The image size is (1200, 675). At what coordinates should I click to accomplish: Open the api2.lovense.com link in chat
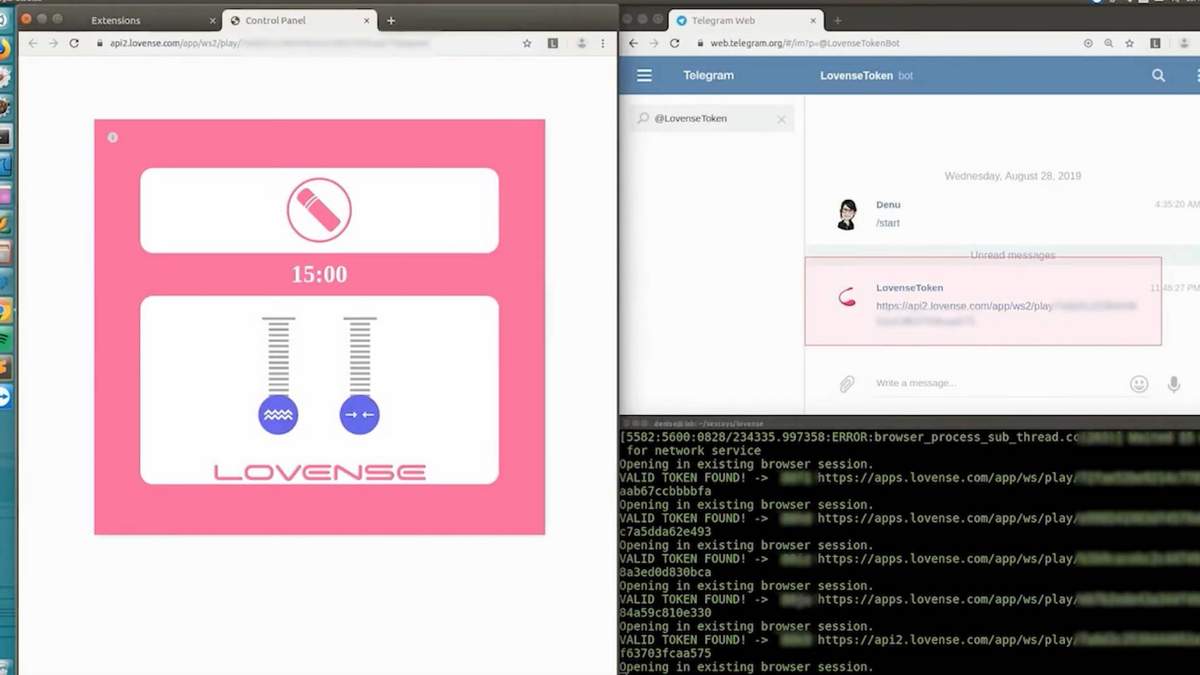(x=1005, y=313)
